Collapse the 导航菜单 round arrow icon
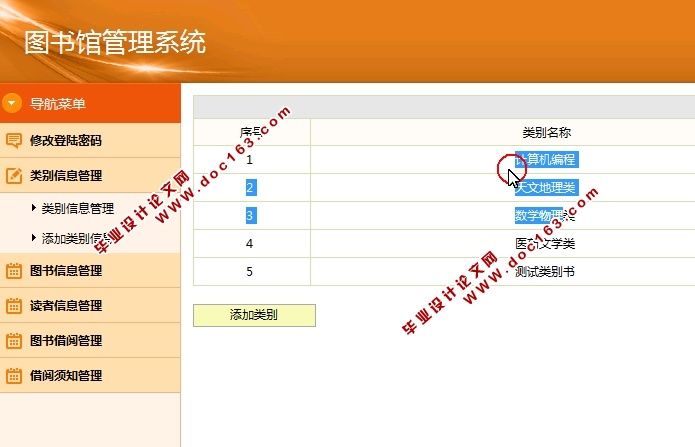This screenshot has height=447, width=695. click(12, 103)
